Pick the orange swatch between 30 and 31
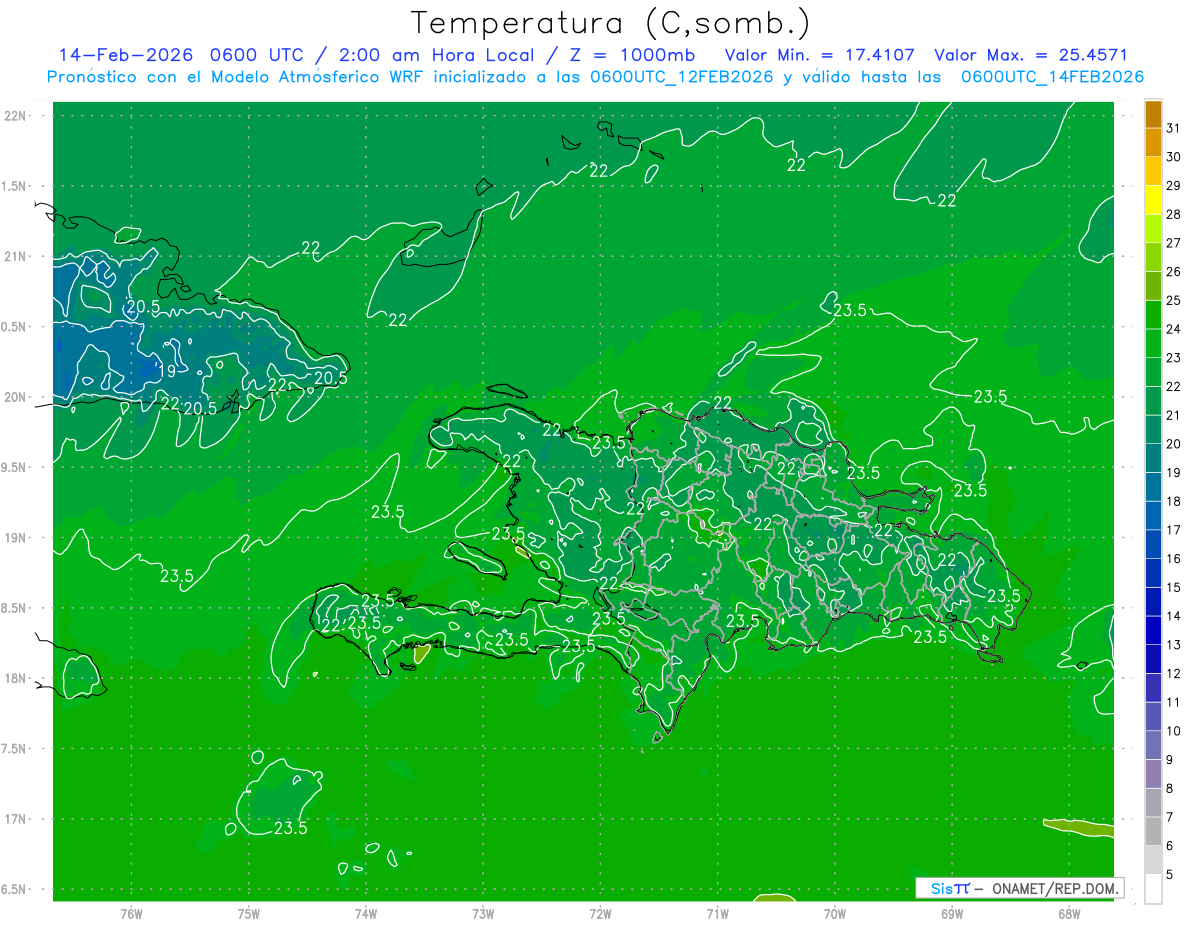This screenshot has width=1200, height=927. [x=1153, y=142]
